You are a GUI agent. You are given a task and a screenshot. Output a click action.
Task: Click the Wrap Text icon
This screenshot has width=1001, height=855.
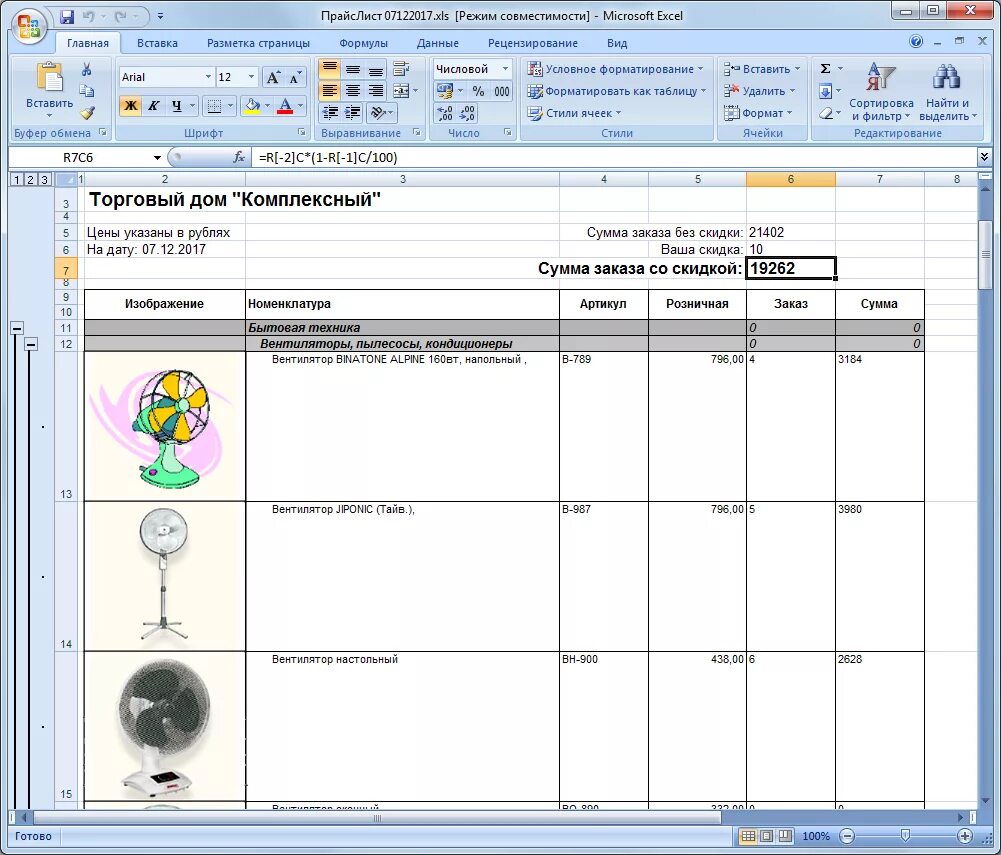(x=401, y=68)
